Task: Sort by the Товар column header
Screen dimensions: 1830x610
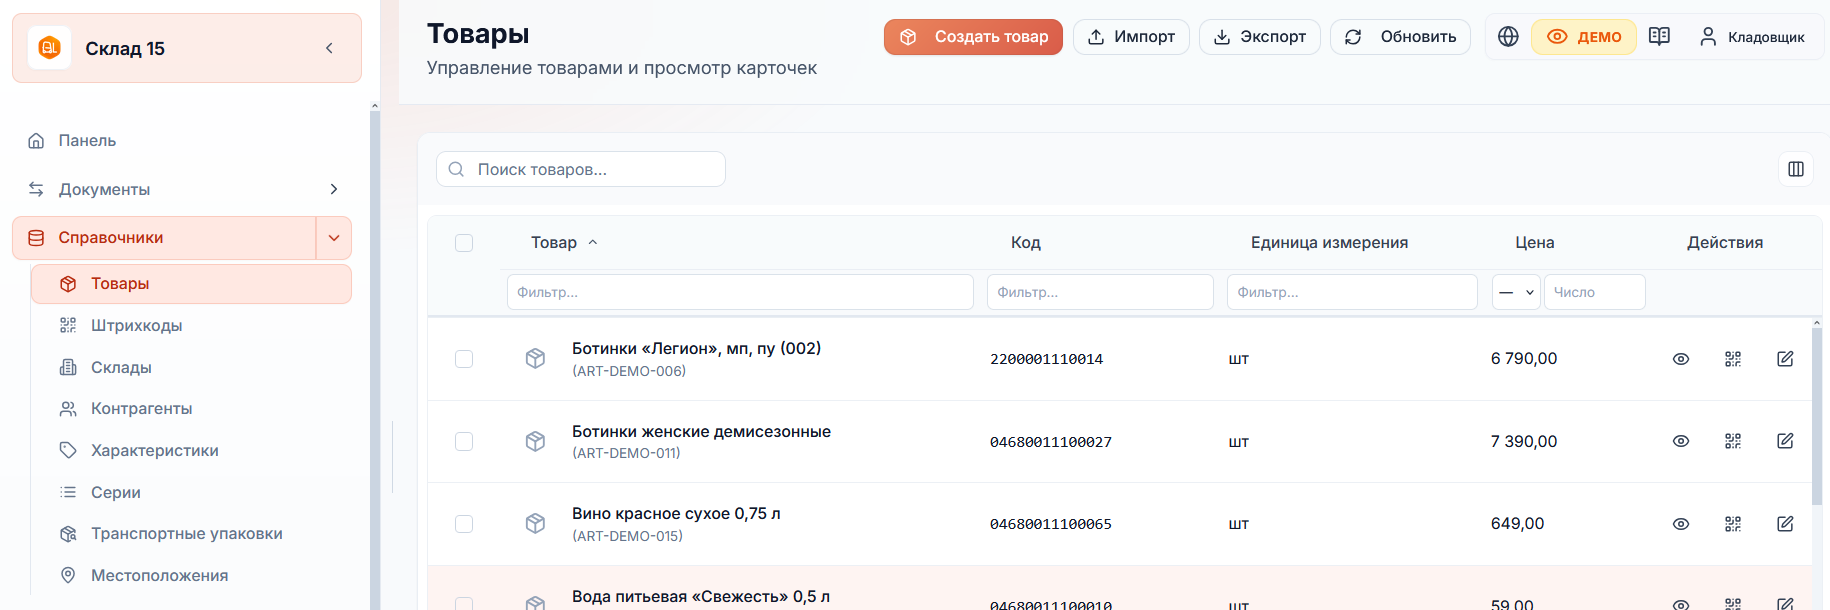Action: (x=564, y=243)
